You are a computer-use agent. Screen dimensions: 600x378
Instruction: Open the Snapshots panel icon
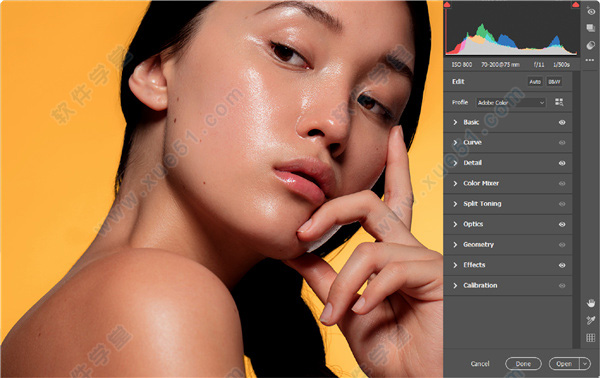[590, 28]
